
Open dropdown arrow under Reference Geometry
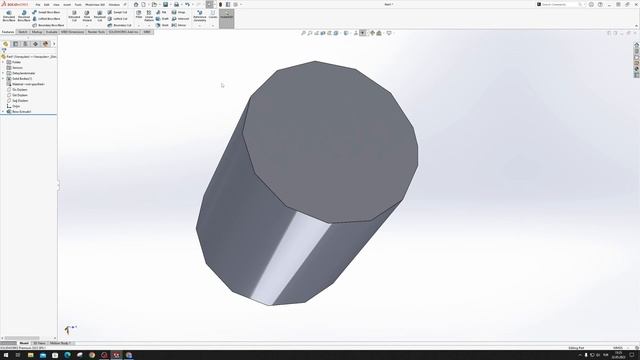coord(200,26)
